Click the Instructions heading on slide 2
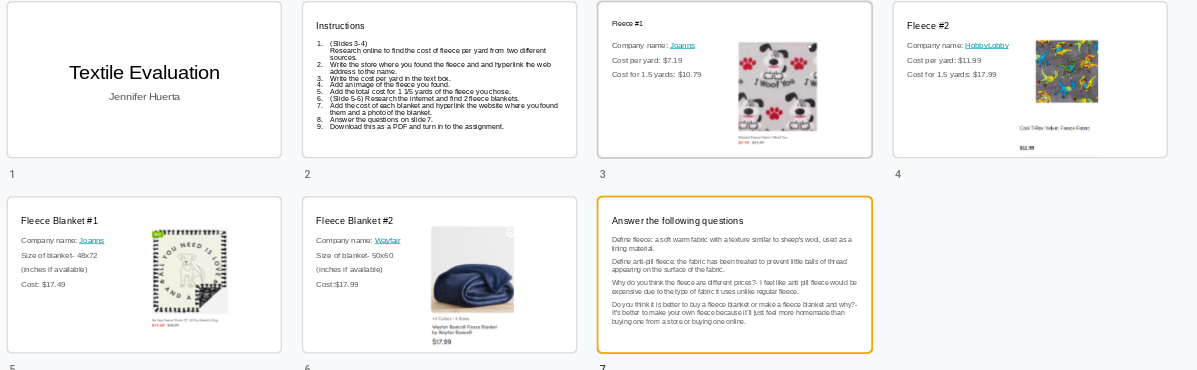1197x370 pixels. coord(340,26)
